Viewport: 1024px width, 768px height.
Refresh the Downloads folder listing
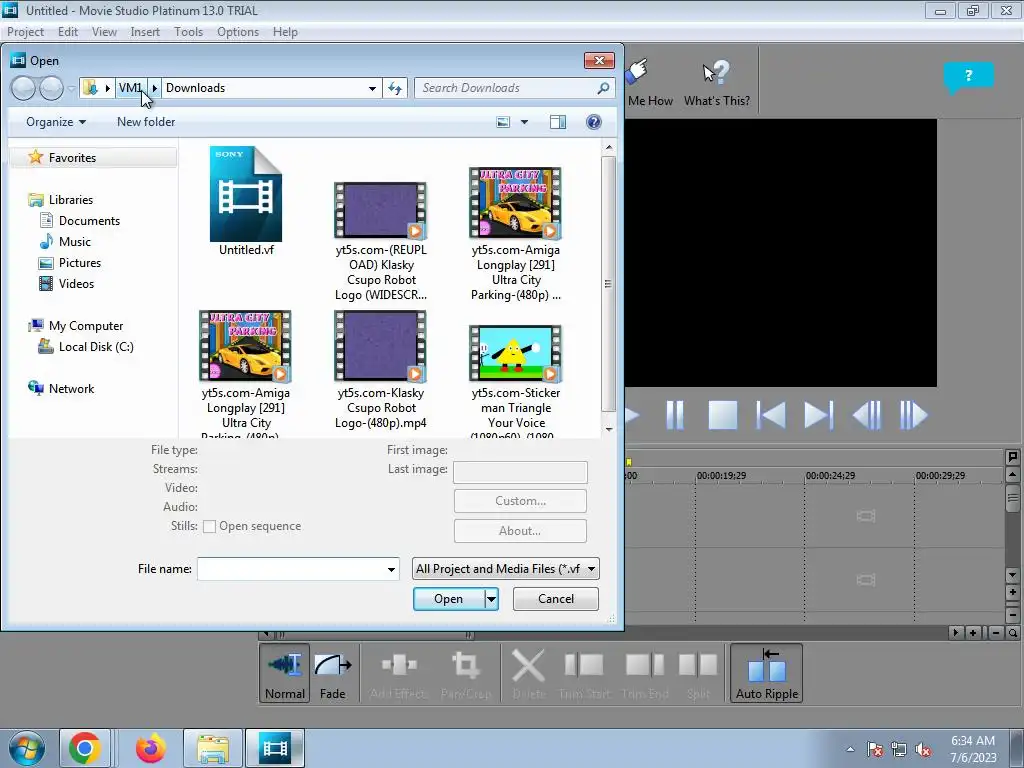[395, 88]
